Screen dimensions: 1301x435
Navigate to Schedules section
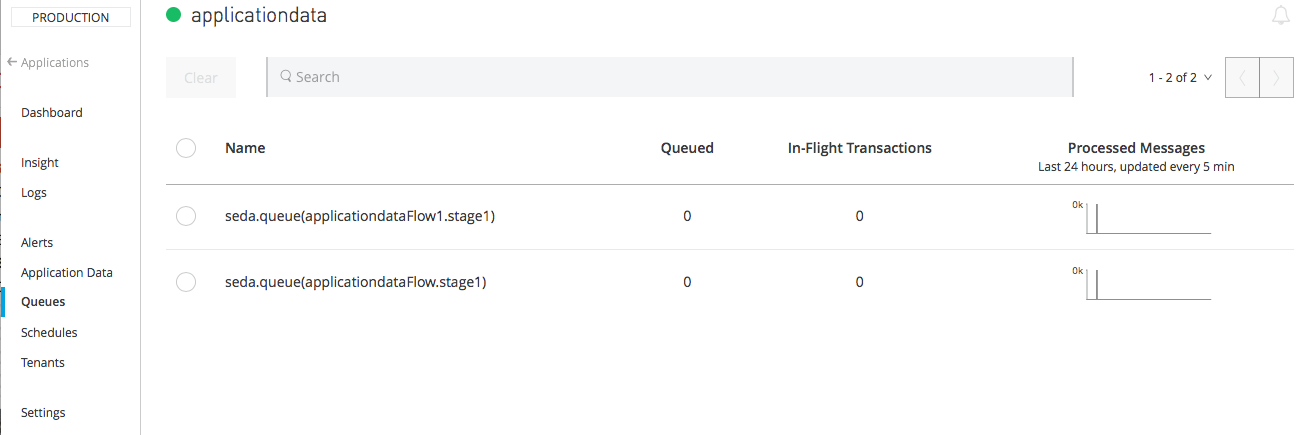click(49, 333)
